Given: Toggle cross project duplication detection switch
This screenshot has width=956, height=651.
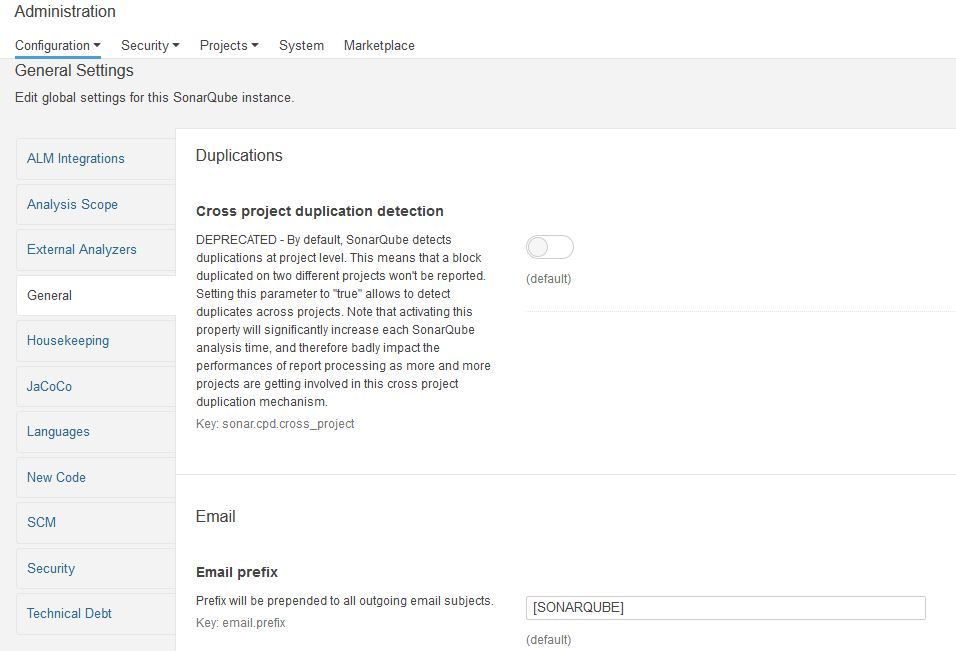Looking at the screenshot, I should (549, 247).
